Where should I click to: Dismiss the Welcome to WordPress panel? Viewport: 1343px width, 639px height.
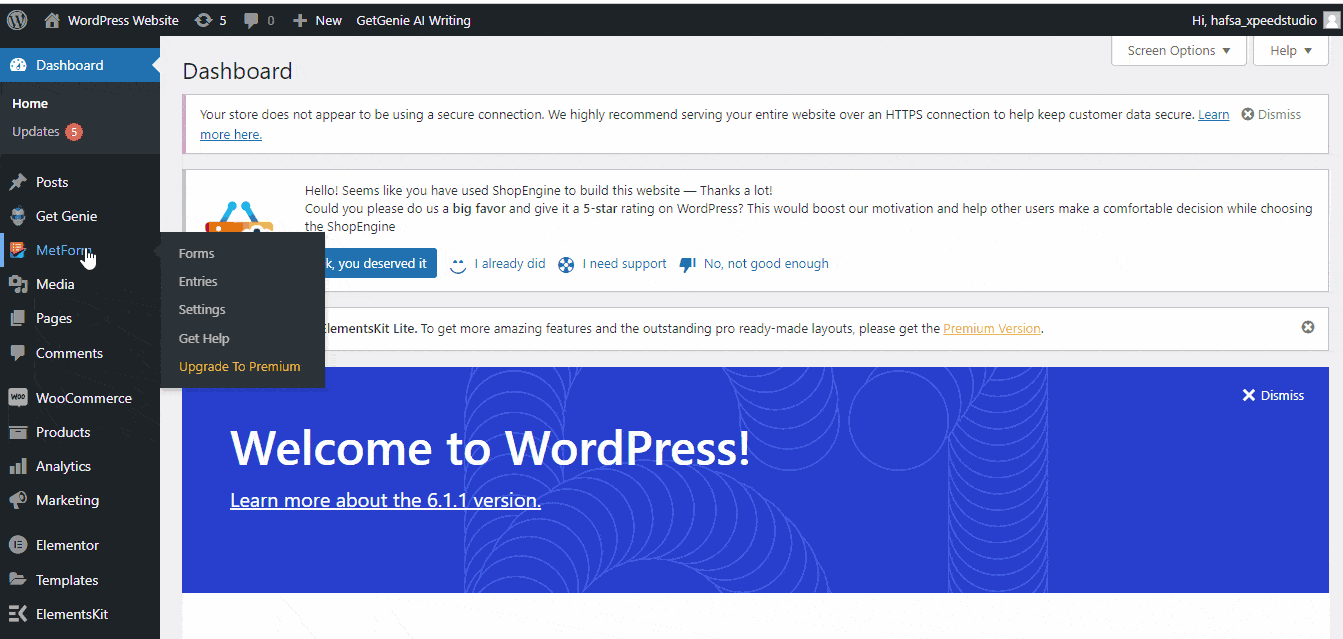point(1273,395)
